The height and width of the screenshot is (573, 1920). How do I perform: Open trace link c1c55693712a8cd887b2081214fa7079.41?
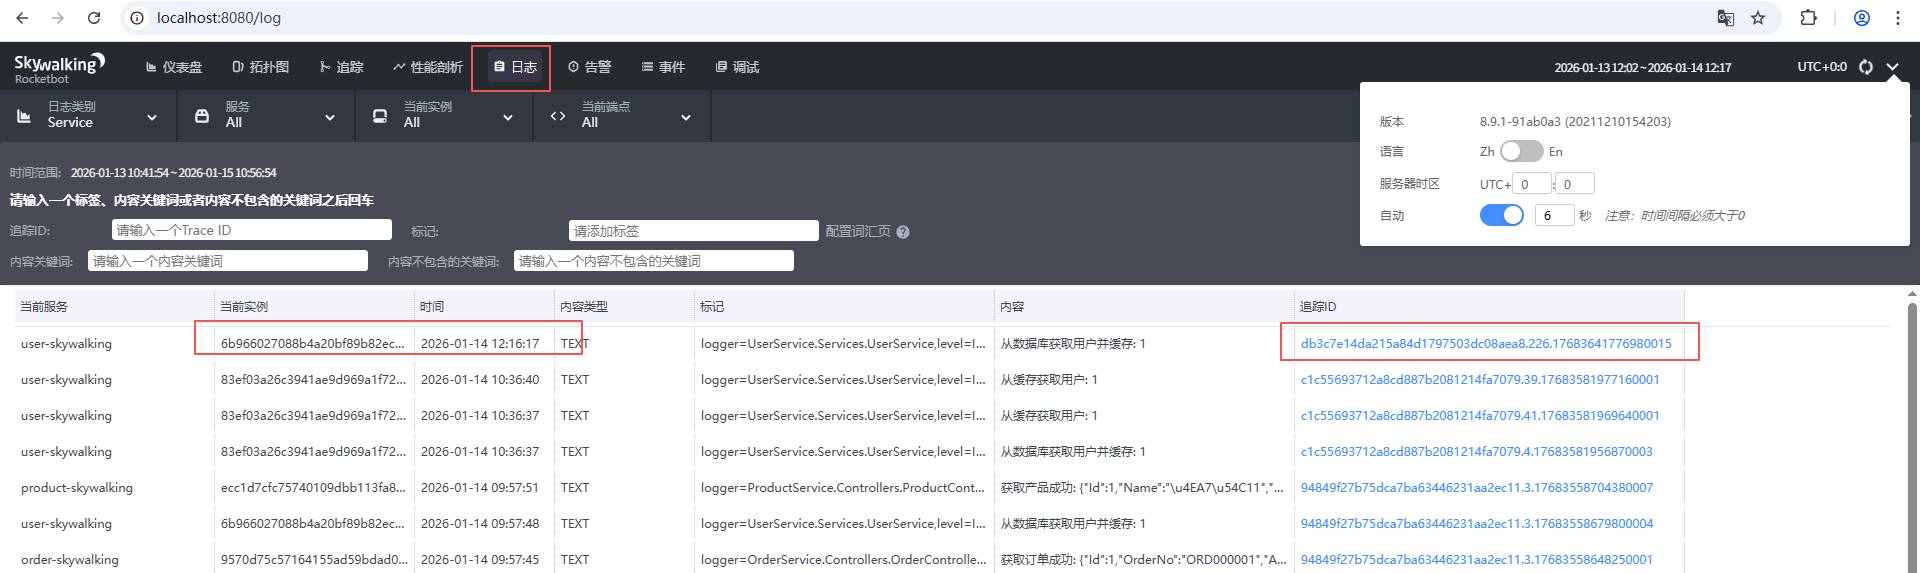1480,415
